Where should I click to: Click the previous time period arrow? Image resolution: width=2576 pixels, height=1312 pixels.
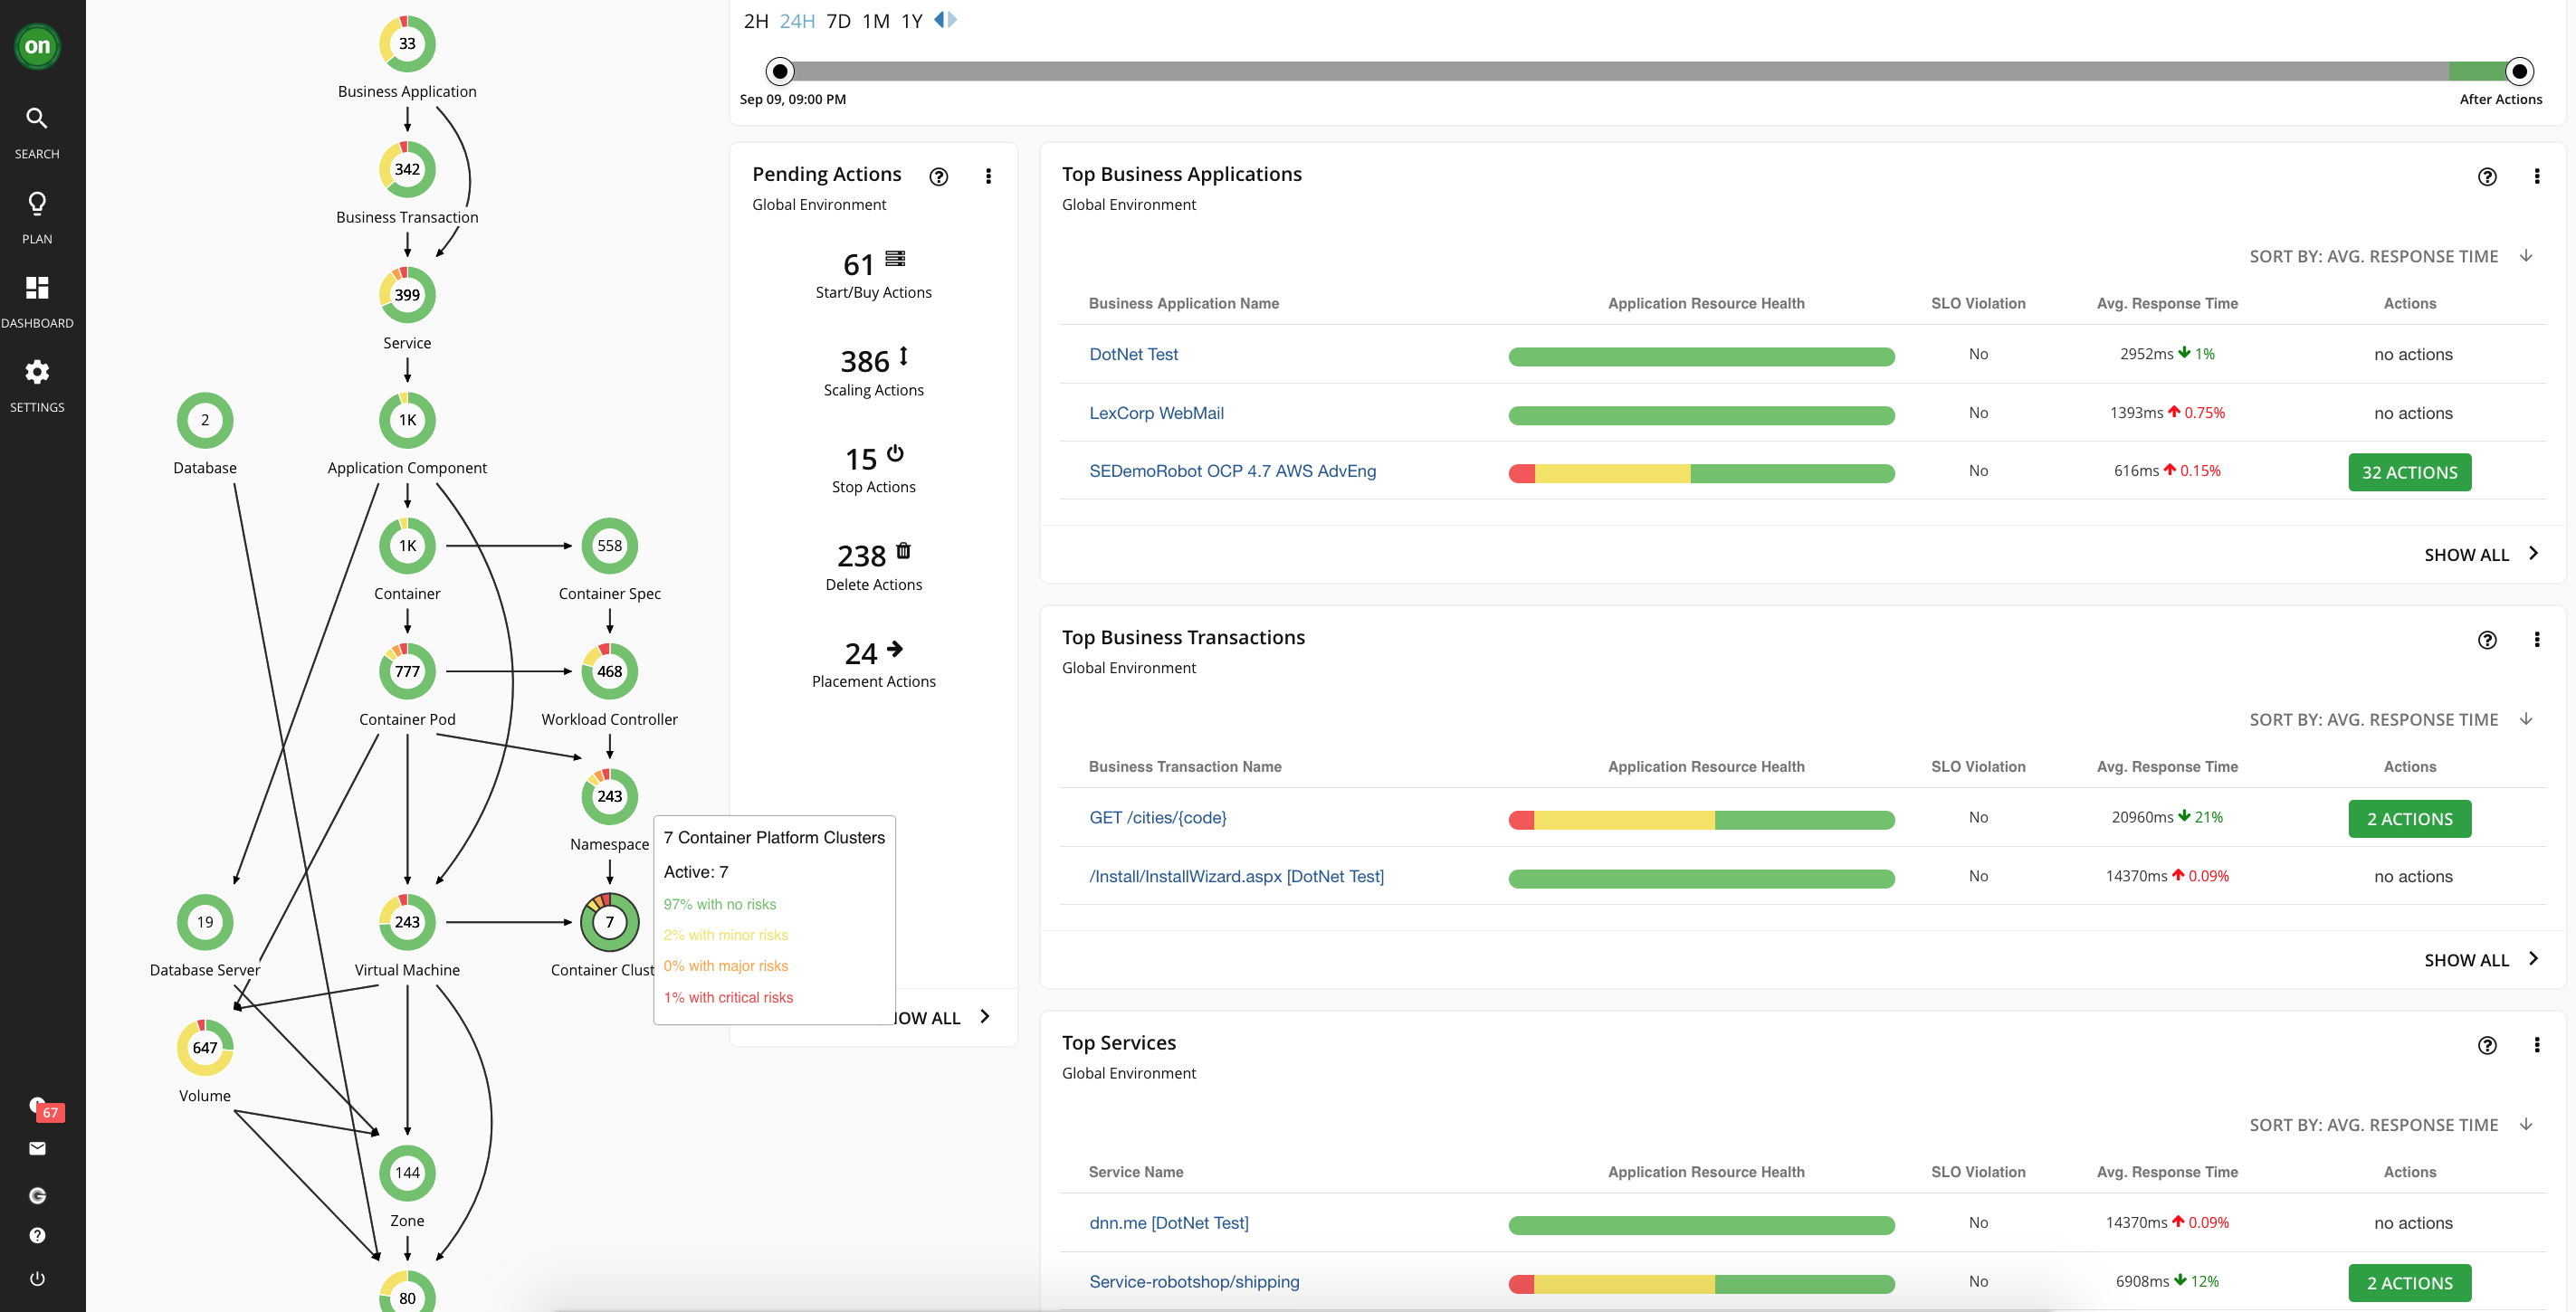[x=939, y=19]
